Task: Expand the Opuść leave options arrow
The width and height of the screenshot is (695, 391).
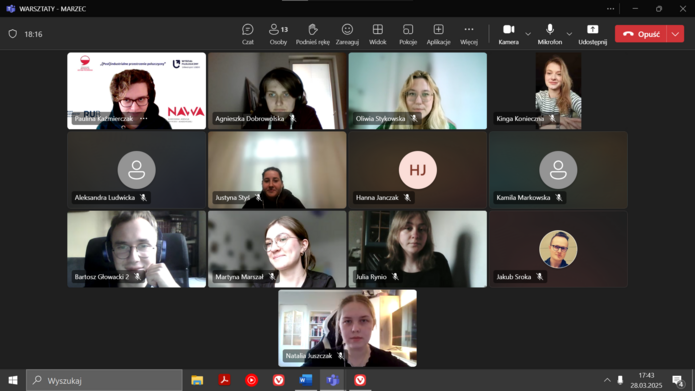Action: coord(675,34)
